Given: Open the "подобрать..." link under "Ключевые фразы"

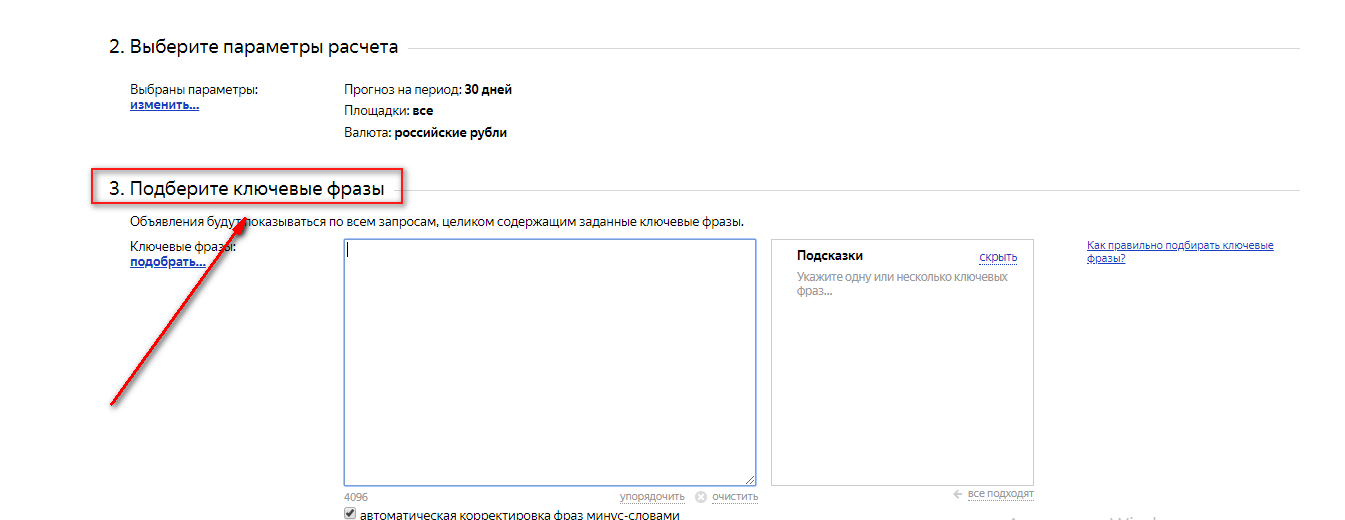Looking at the screenshot, I should click(167, 262).
